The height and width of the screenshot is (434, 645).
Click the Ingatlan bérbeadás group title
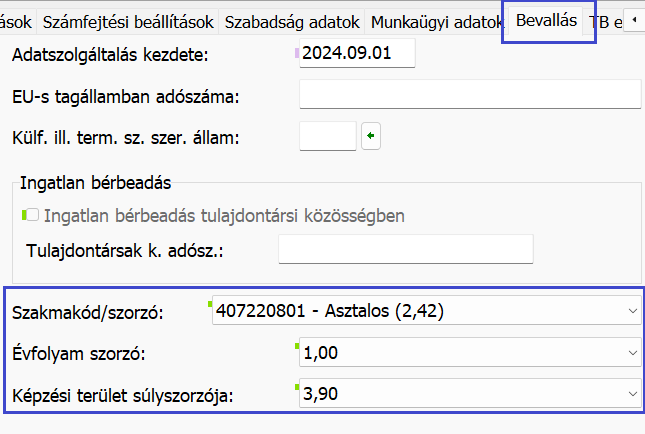click(x=95, y=184)
